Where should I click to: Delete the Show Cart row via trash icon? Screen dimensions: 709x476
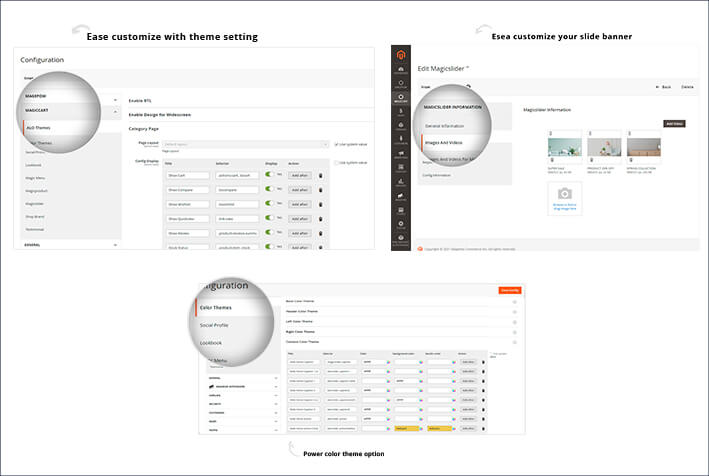click(x=320, y=175)
